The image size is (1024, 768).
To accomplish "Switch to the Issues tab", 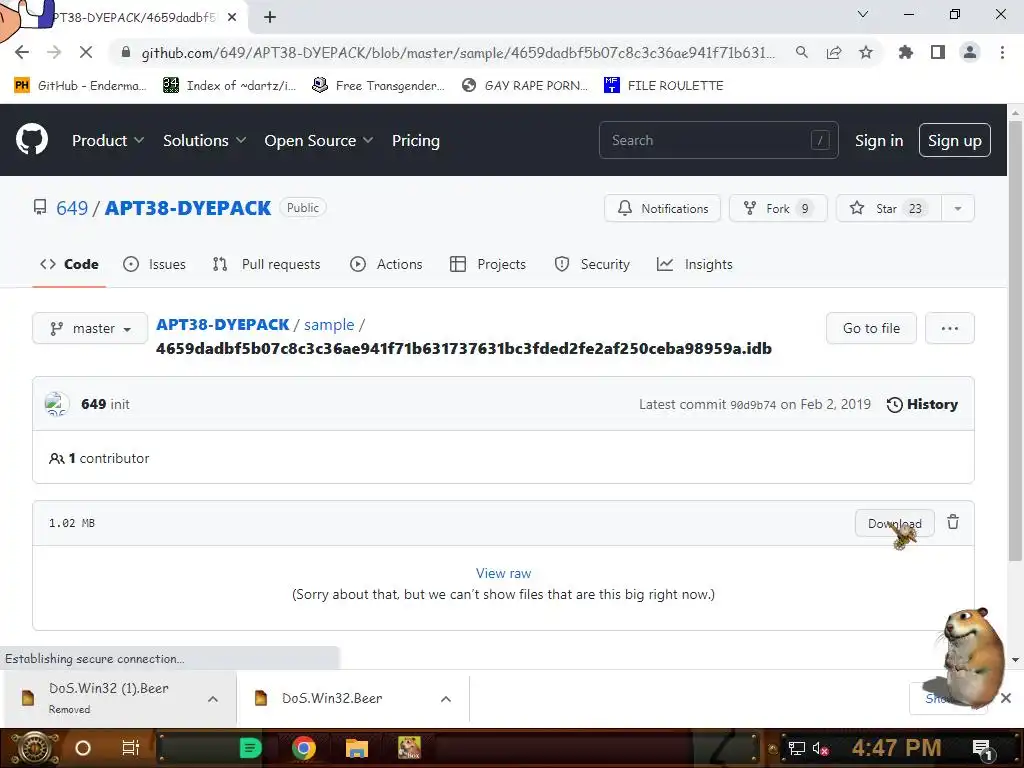I will (154, 264).
